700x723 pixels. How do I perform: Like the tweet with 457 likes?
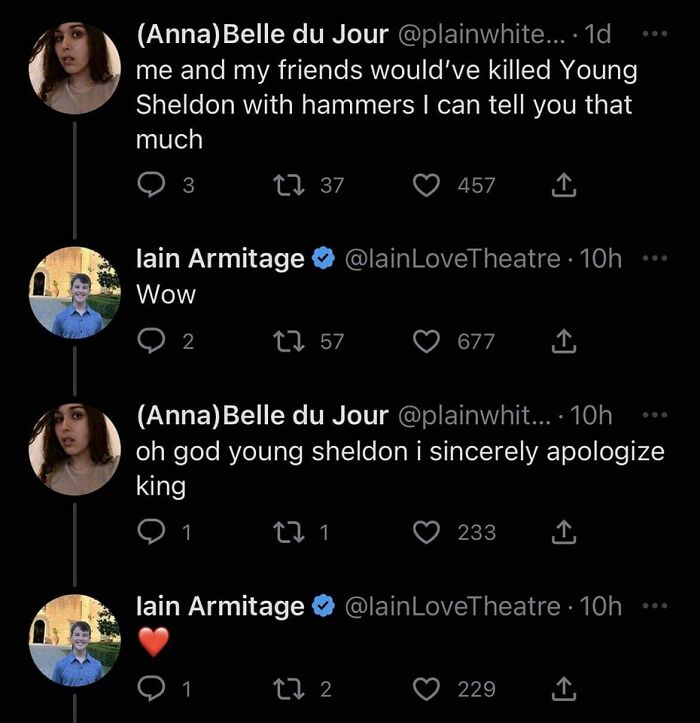429,185
